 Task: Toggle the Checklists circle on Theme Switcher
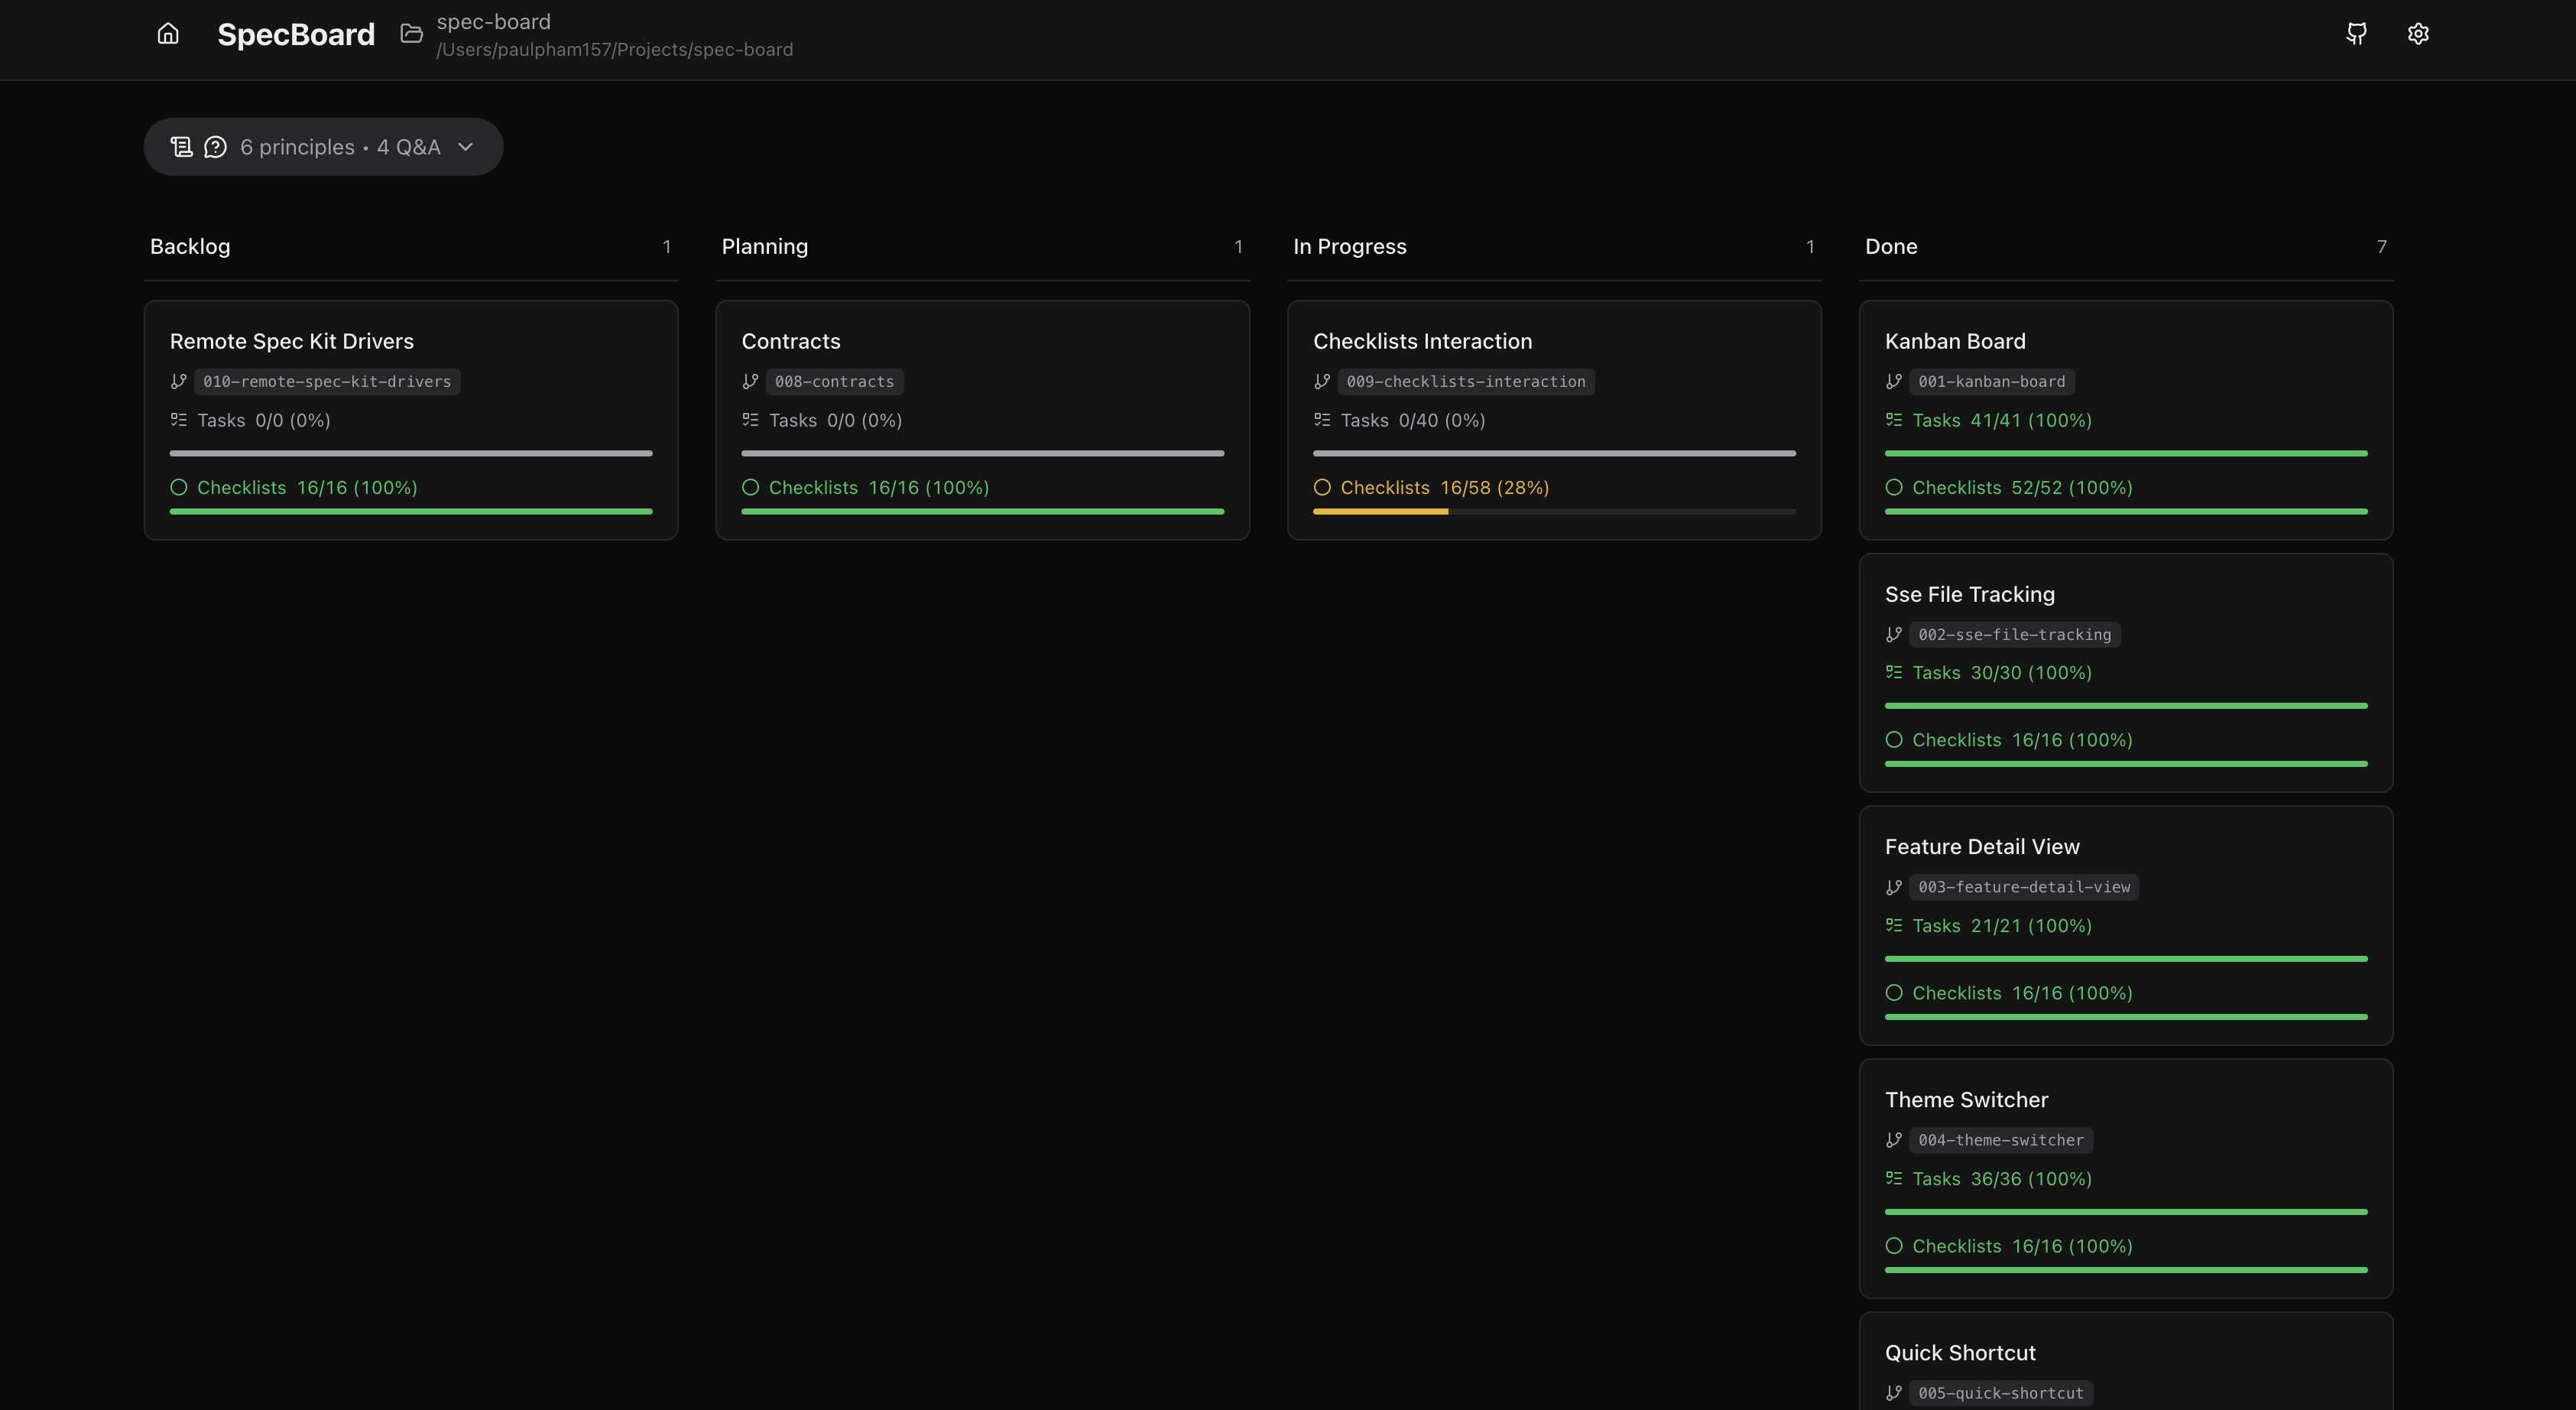pyautogui.click(x=1894, y=1246)
